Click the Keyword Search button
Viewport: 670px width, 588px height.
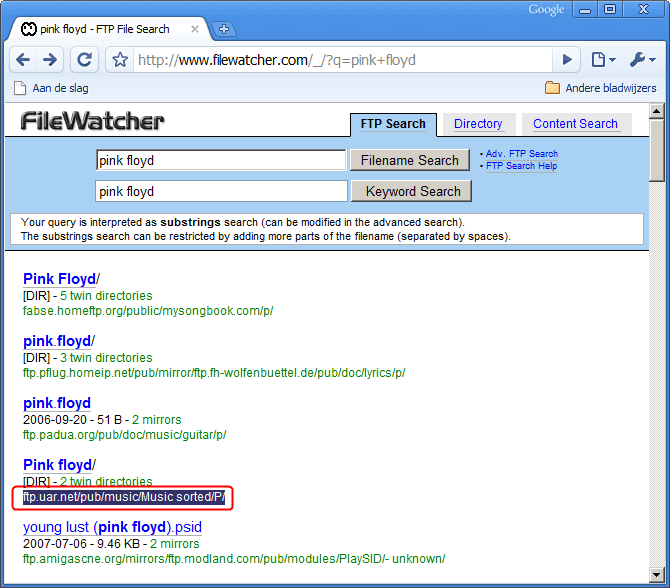[411, 191]
